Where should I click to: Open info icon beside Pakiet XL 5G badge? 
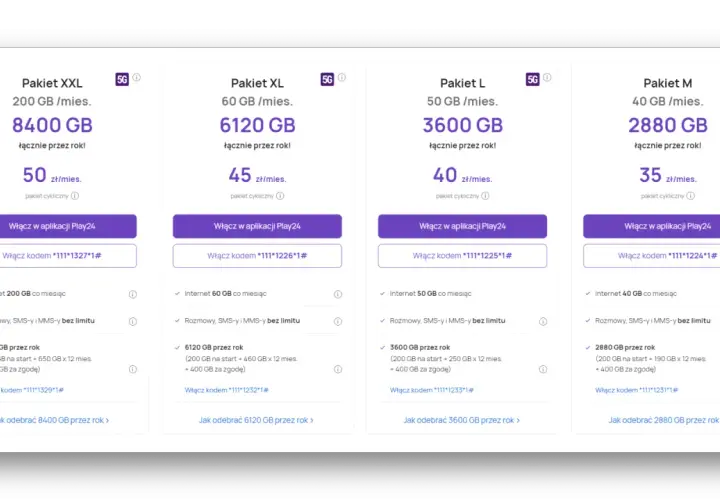coord(342,77)
